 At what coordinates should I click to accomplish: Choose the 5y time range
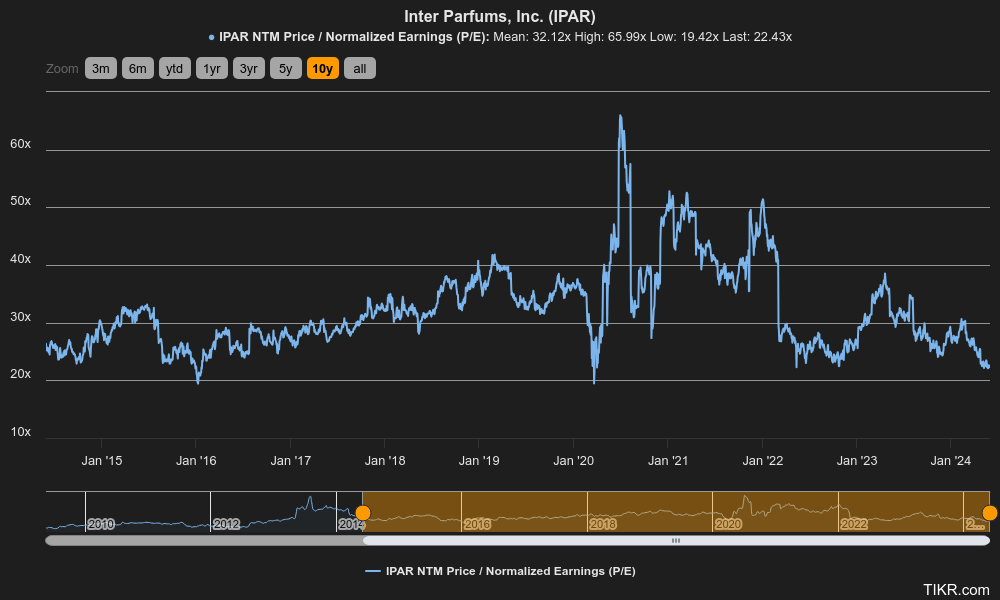(284, 68)
